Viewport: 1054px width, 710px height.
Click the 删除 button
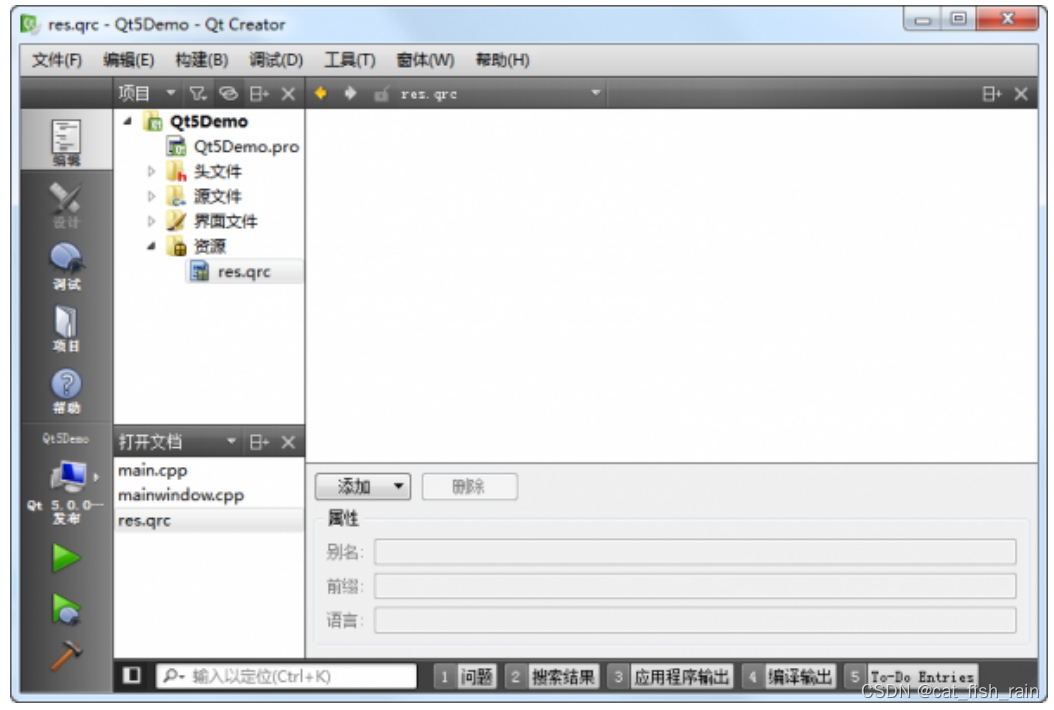469,486
